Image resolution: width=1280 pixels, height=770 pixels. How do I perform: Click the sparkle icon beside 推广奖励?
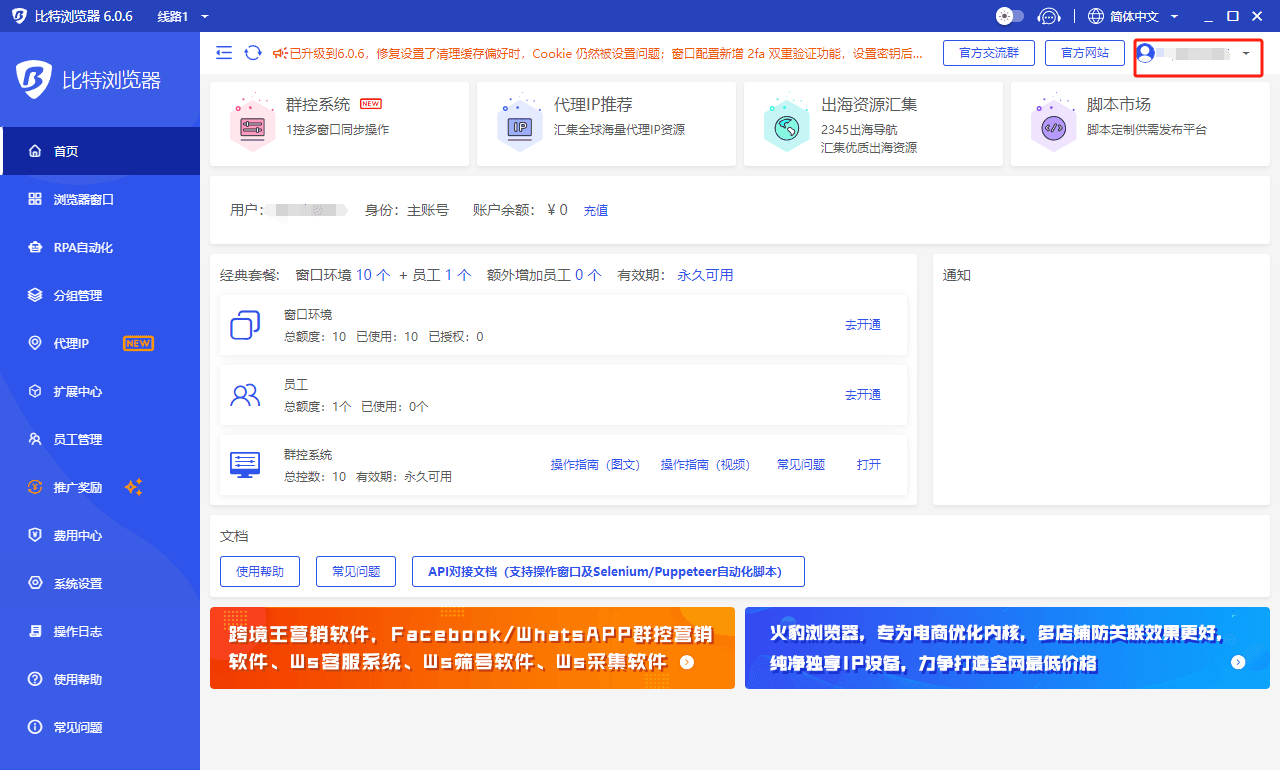(134, 487)
